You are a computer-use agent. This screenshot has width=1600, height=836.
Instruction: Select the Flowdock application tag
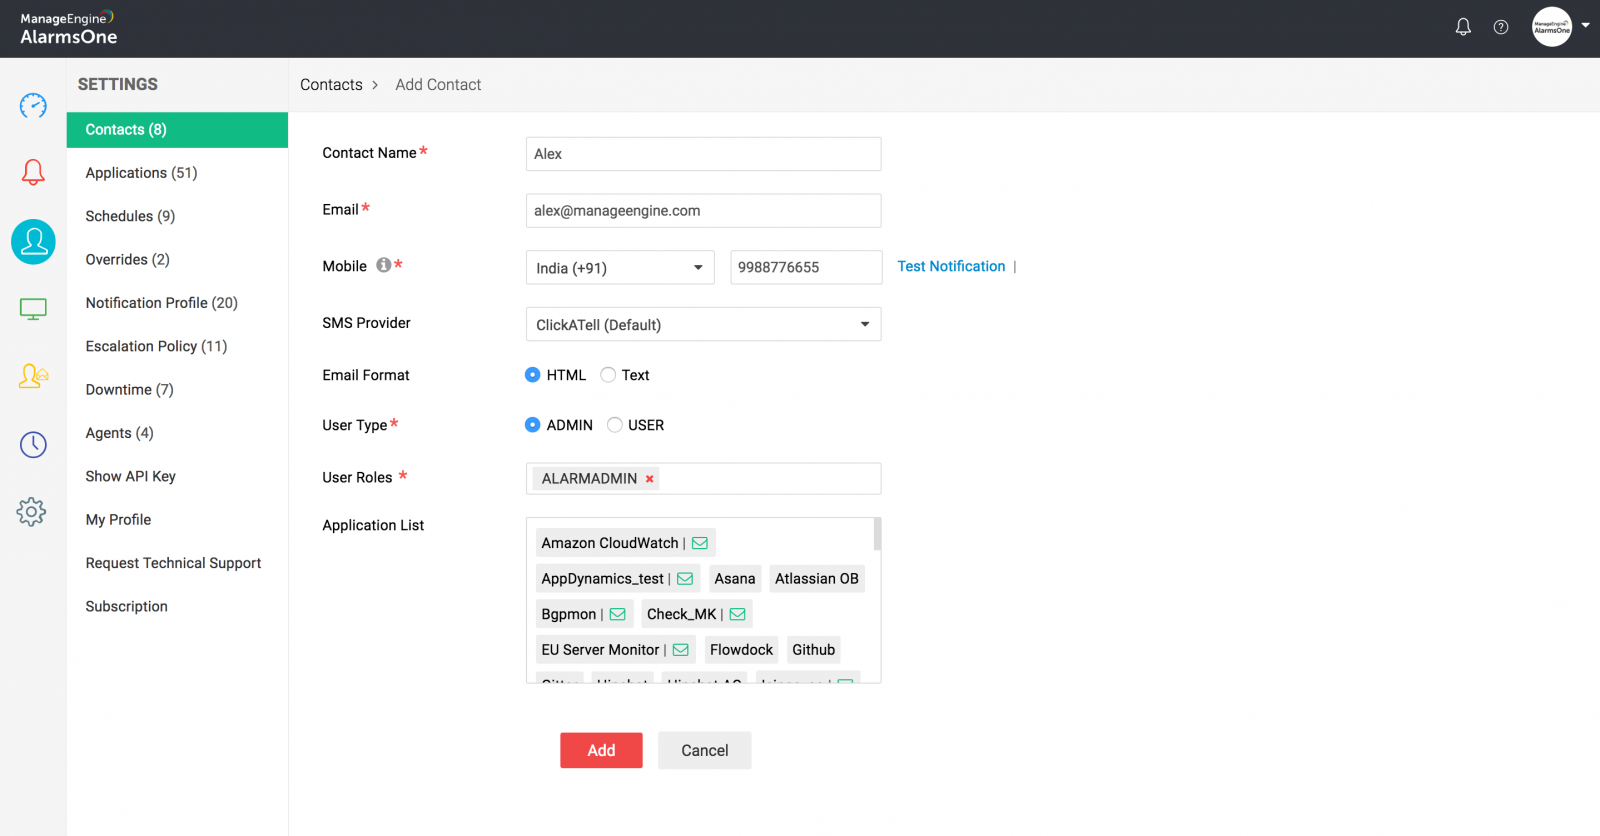(x=741, y=650)
